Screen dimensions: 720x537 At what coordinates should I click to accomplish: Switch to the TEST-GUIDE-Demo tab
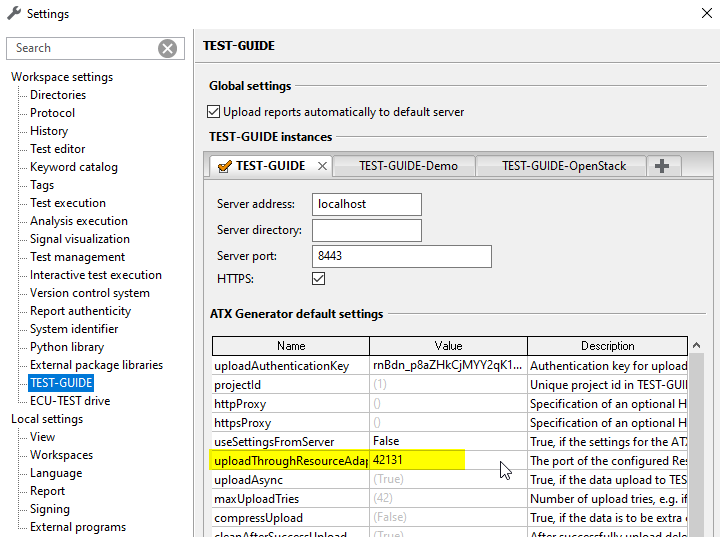(x=408, y=166)
